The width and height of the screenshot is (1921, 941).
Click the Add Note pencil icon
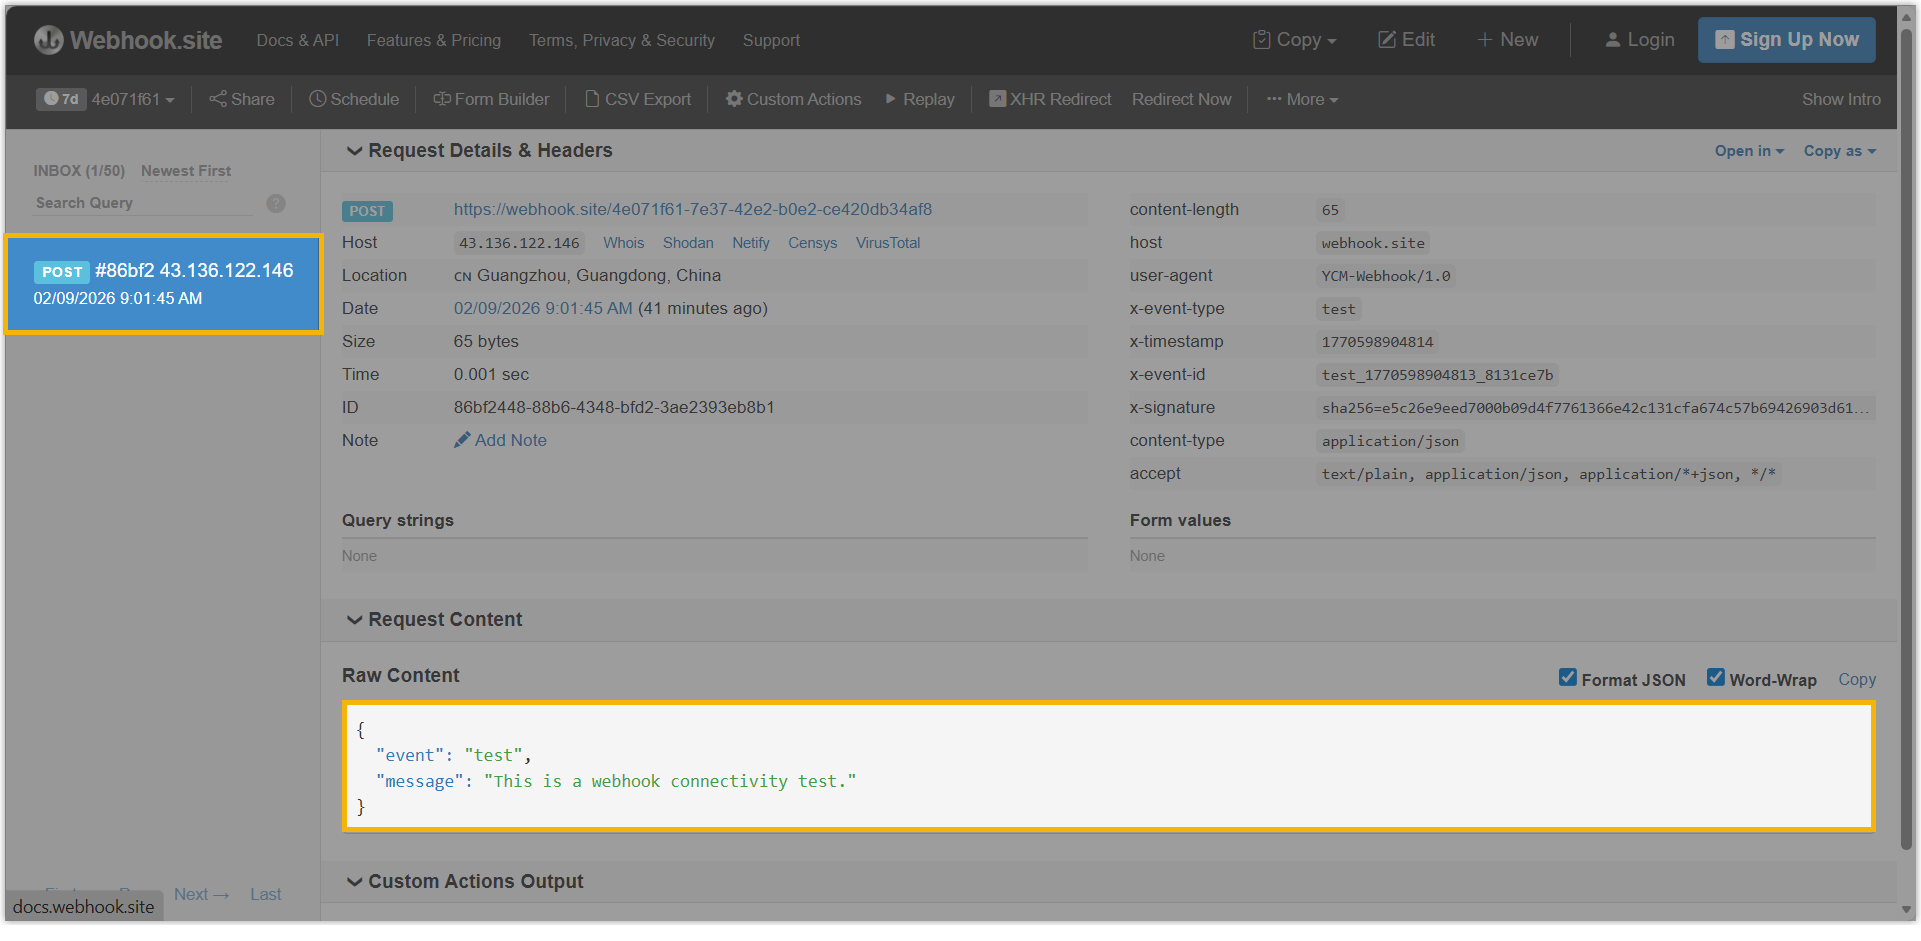pyautogui.click(x=462, y=440)
